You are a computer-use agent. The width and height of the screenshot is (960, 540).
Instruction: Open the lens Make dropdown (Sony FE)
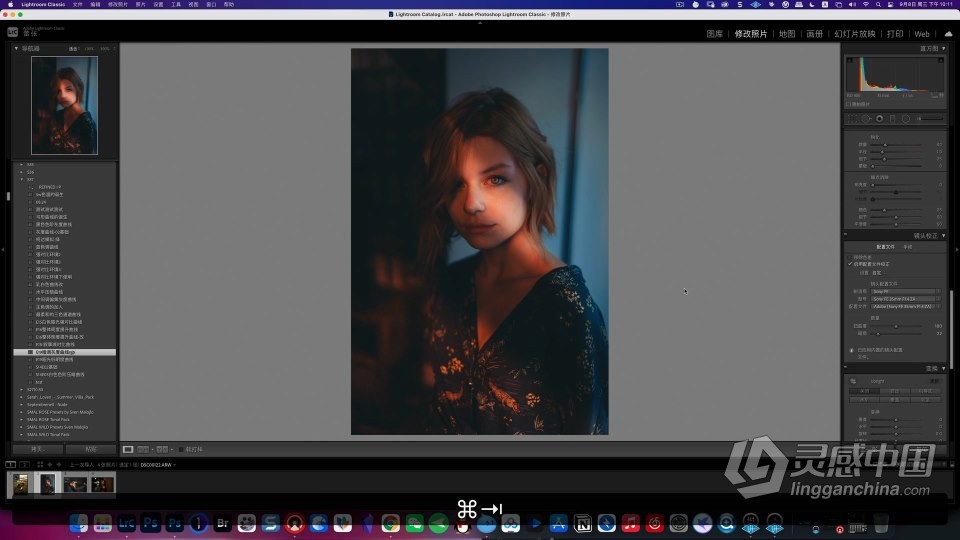click(906, 291)
